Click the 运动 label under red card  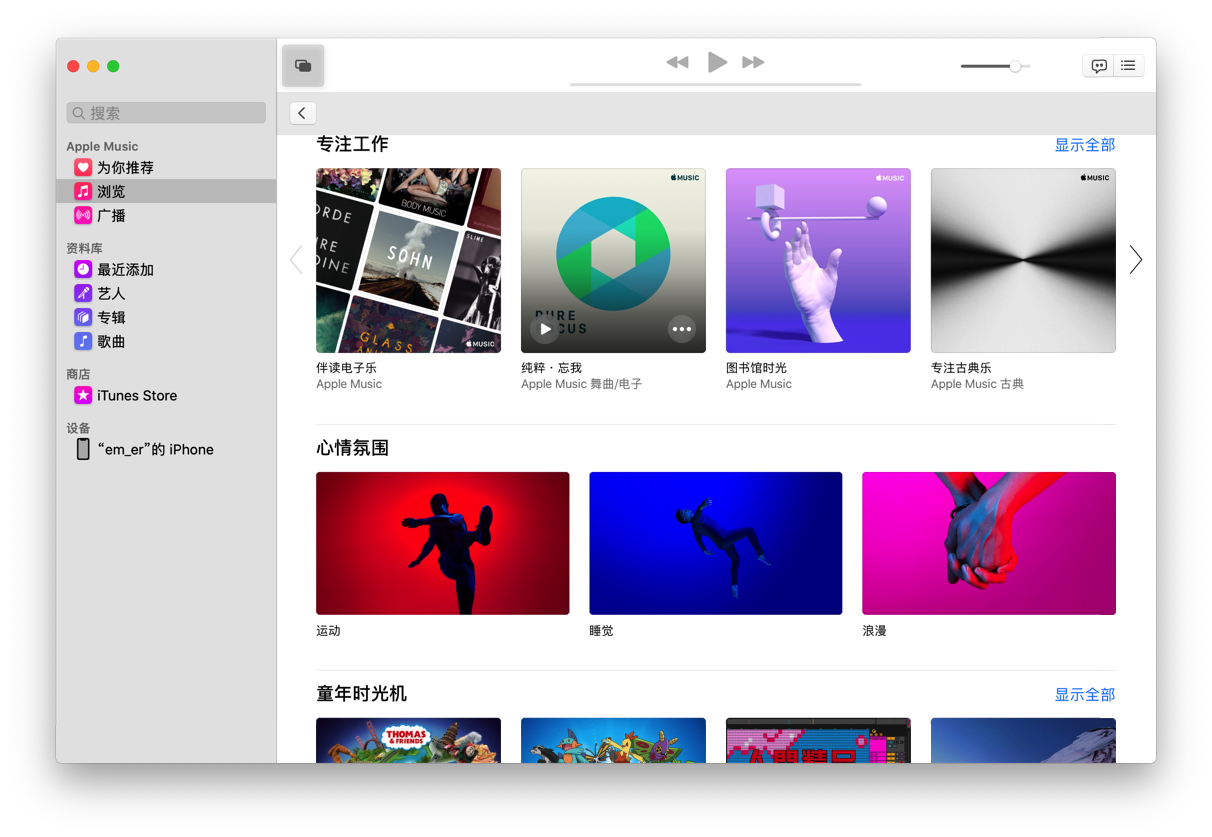tap(328, 631)
